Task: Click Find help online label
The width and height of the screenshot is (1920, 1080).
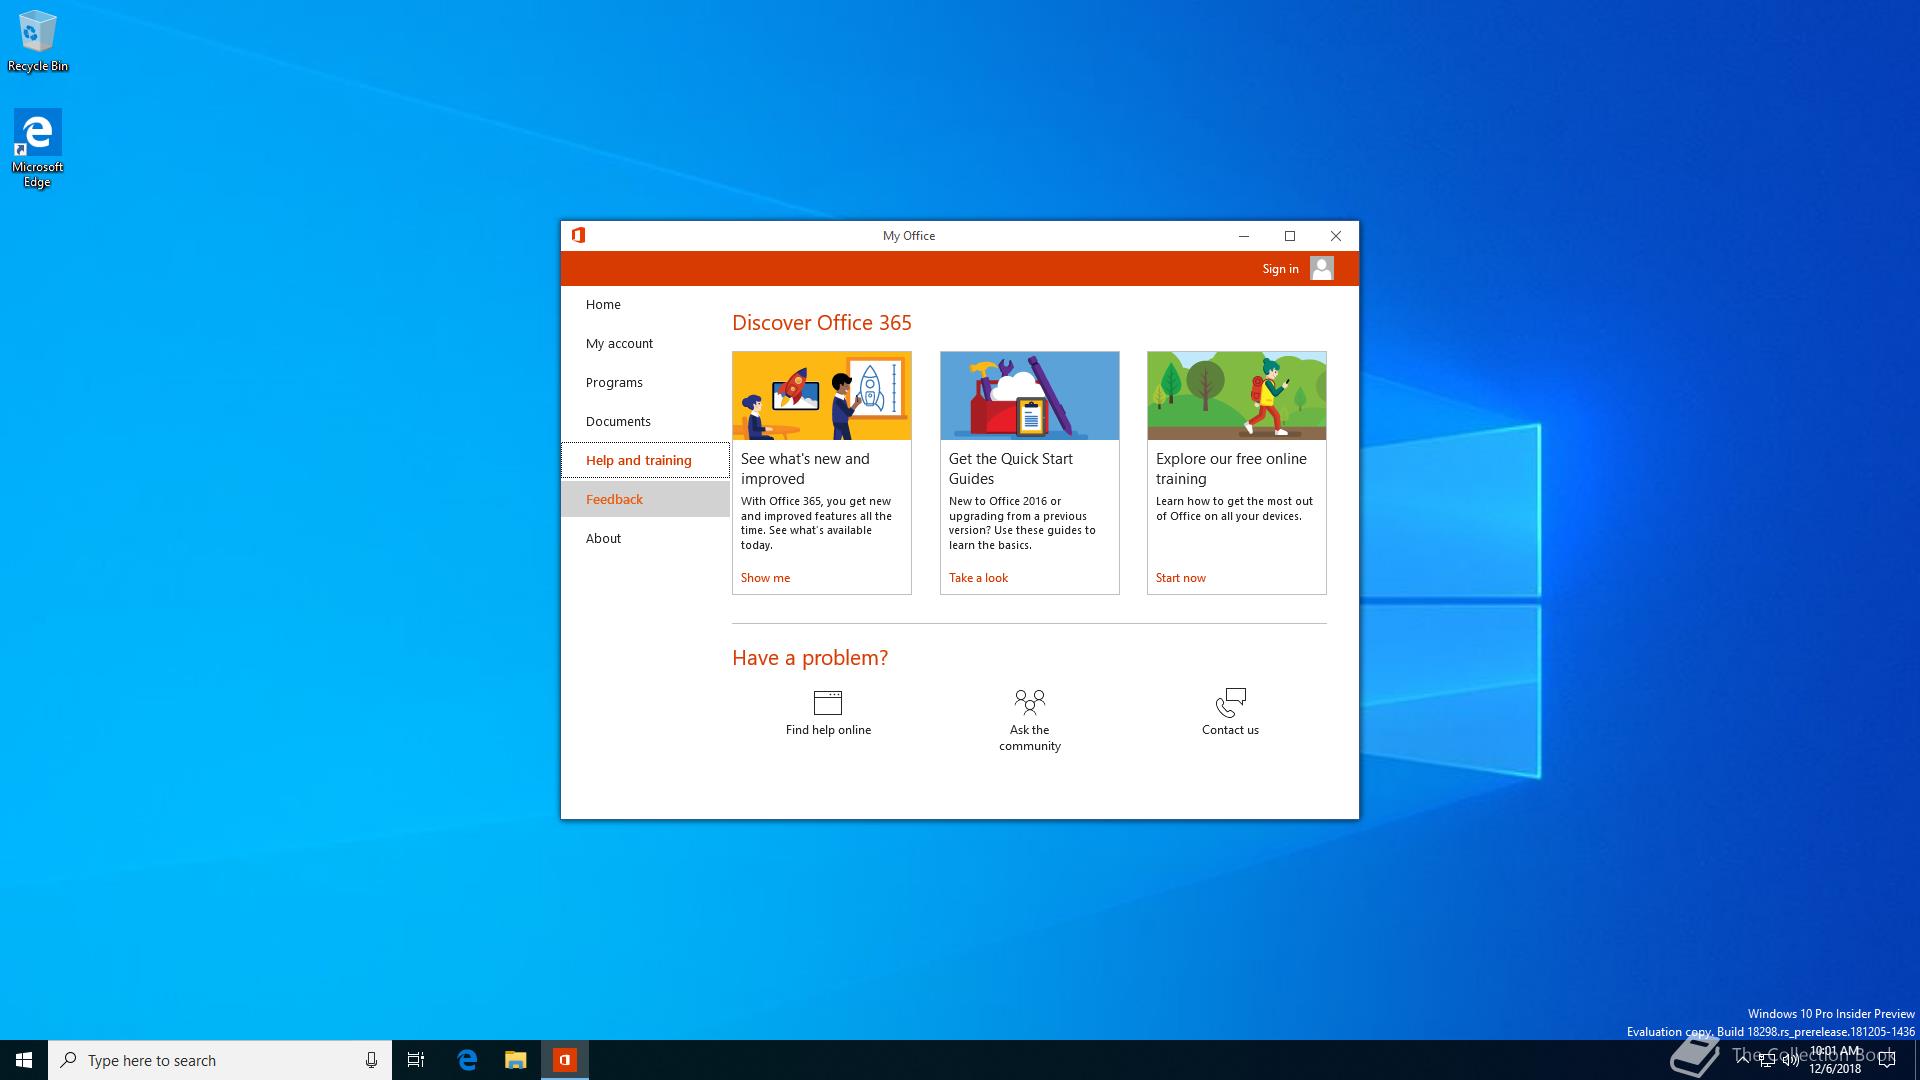Action: (x=828, y=730)
